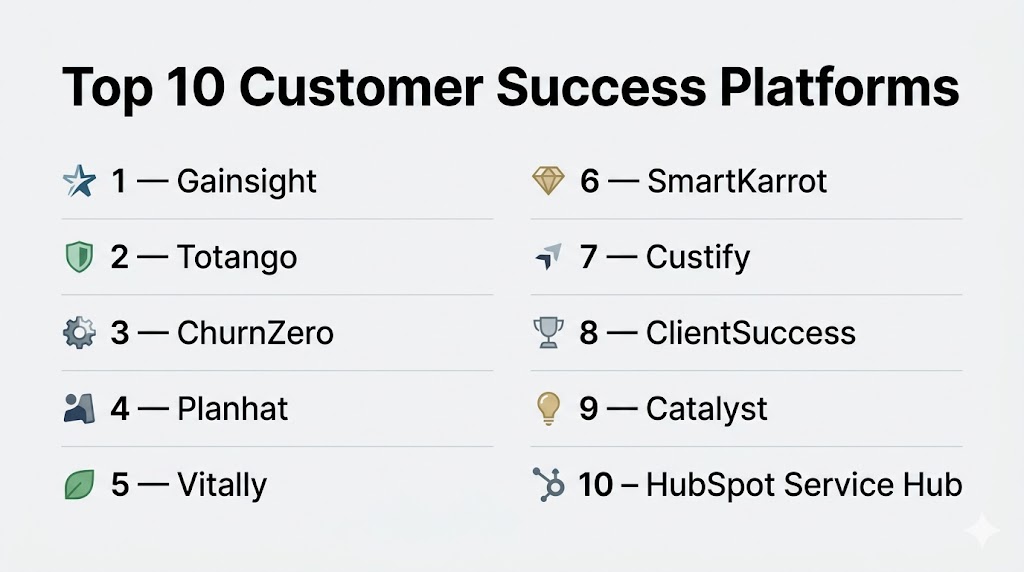1024x572 pixels.
Task: Click the star icon beside Gainsight
Action: (79, 181)
